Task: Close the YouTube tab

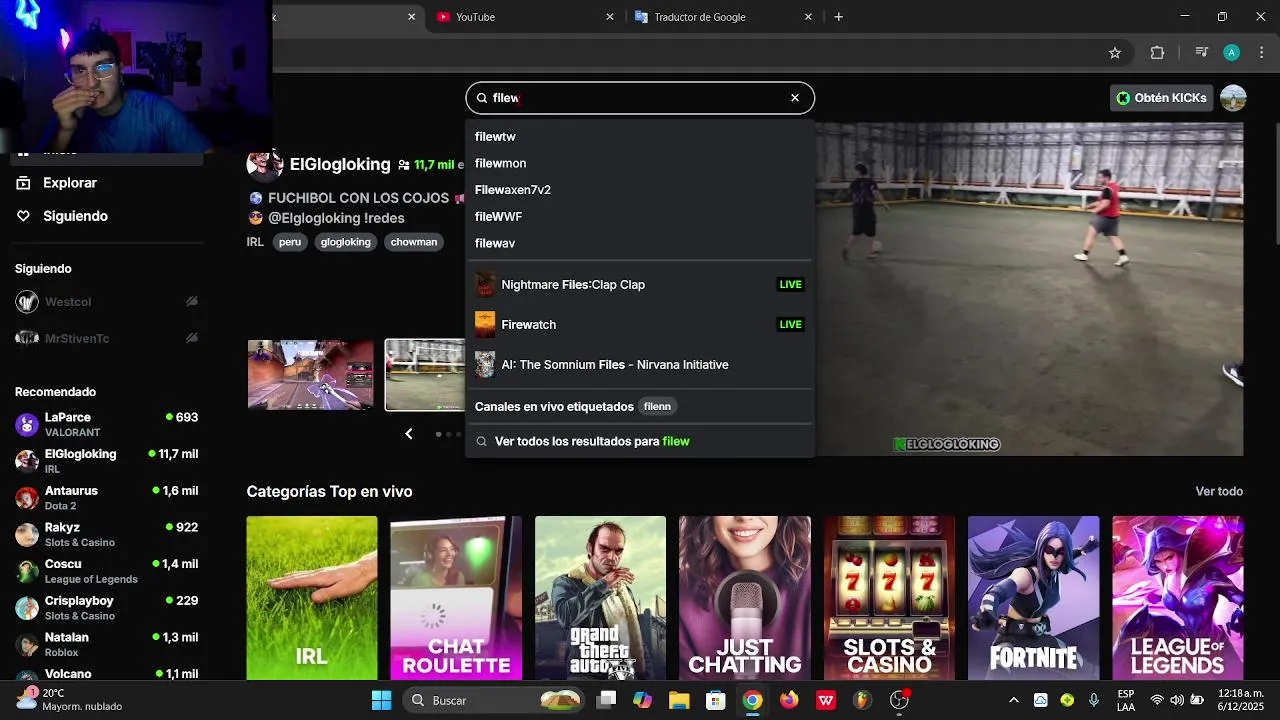Action: pos(610,17)
